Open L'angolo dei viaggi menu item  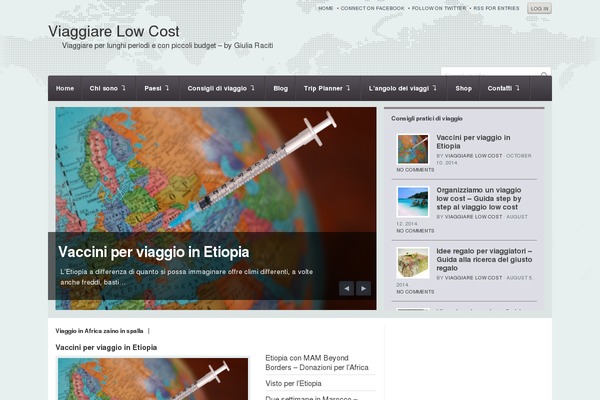[x=399, y=88]
